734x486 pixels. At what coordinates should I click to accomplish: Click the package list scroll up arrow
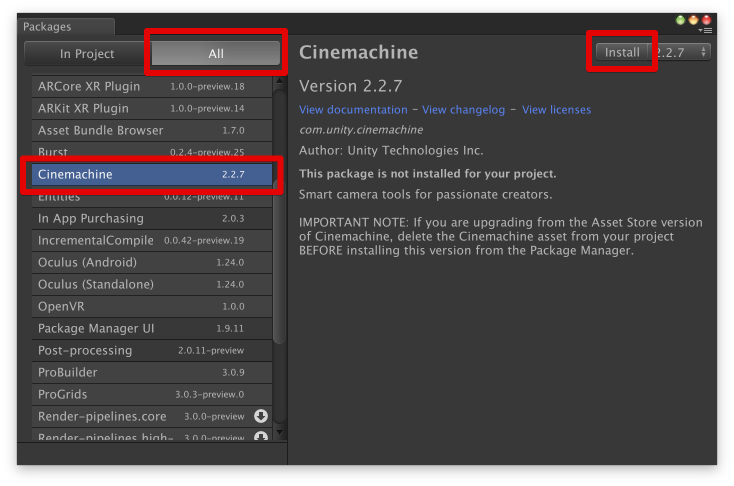pos(279,81)
